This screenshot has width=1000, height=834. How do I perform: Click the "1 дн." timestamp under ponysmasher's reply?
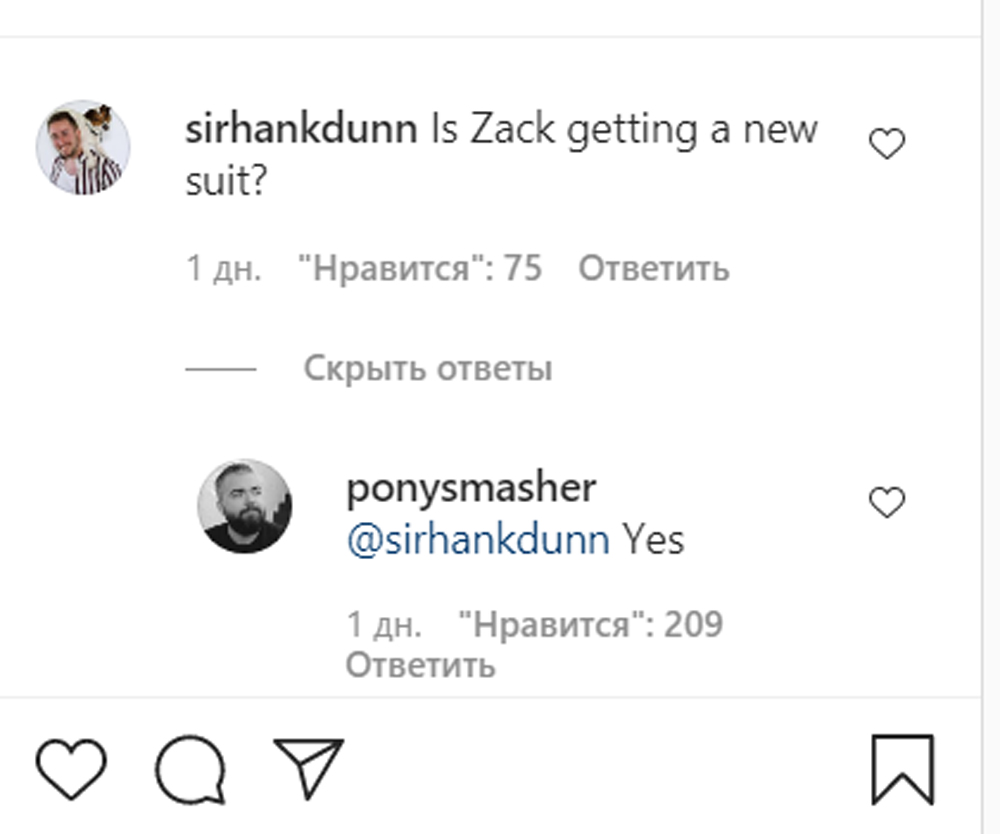384,625
